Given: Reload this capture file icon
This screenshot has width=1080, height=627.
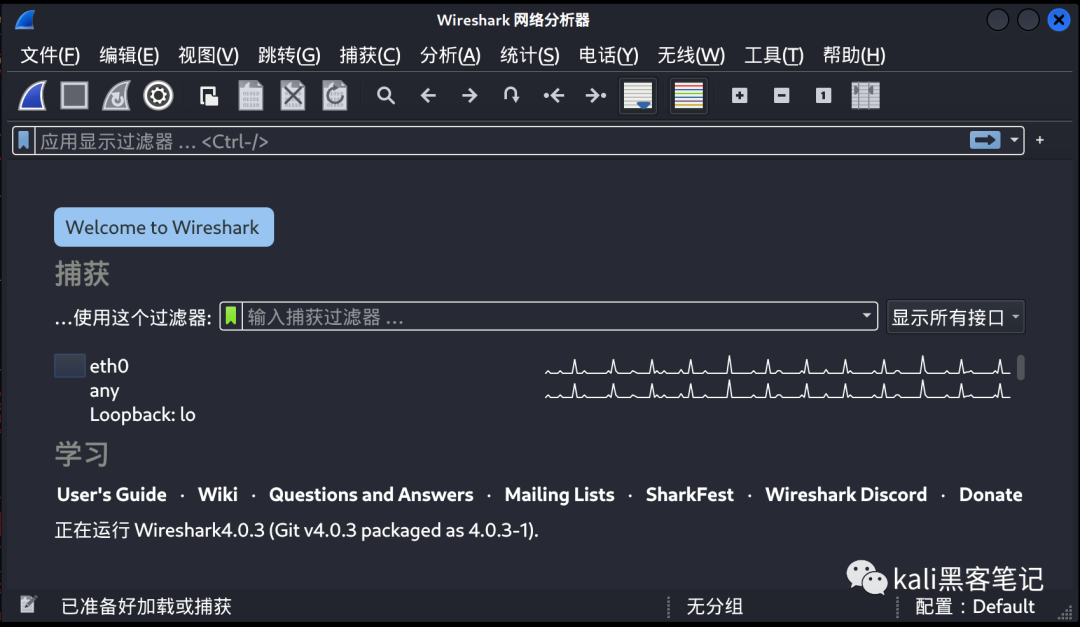Looking at the screenshot, I should click(335, 96).
